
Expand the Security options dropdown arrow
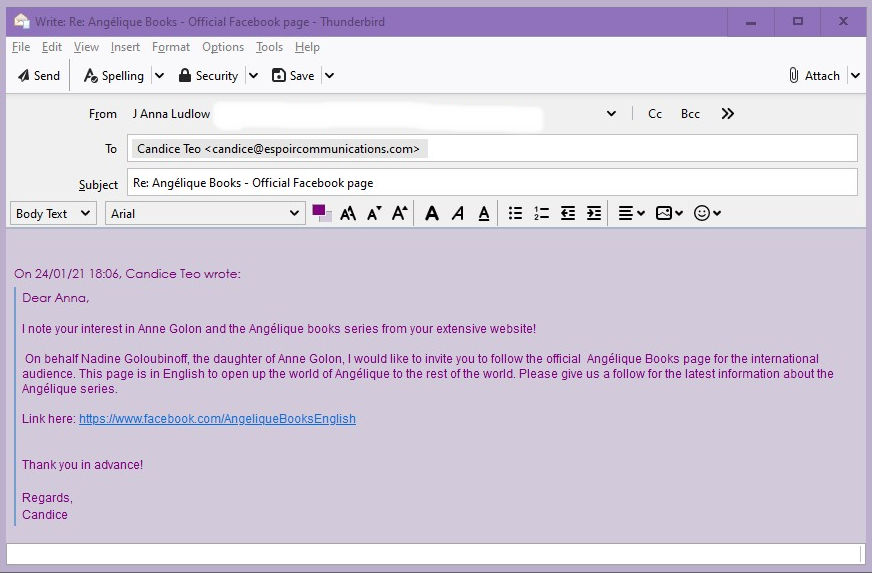click(253, 75)
